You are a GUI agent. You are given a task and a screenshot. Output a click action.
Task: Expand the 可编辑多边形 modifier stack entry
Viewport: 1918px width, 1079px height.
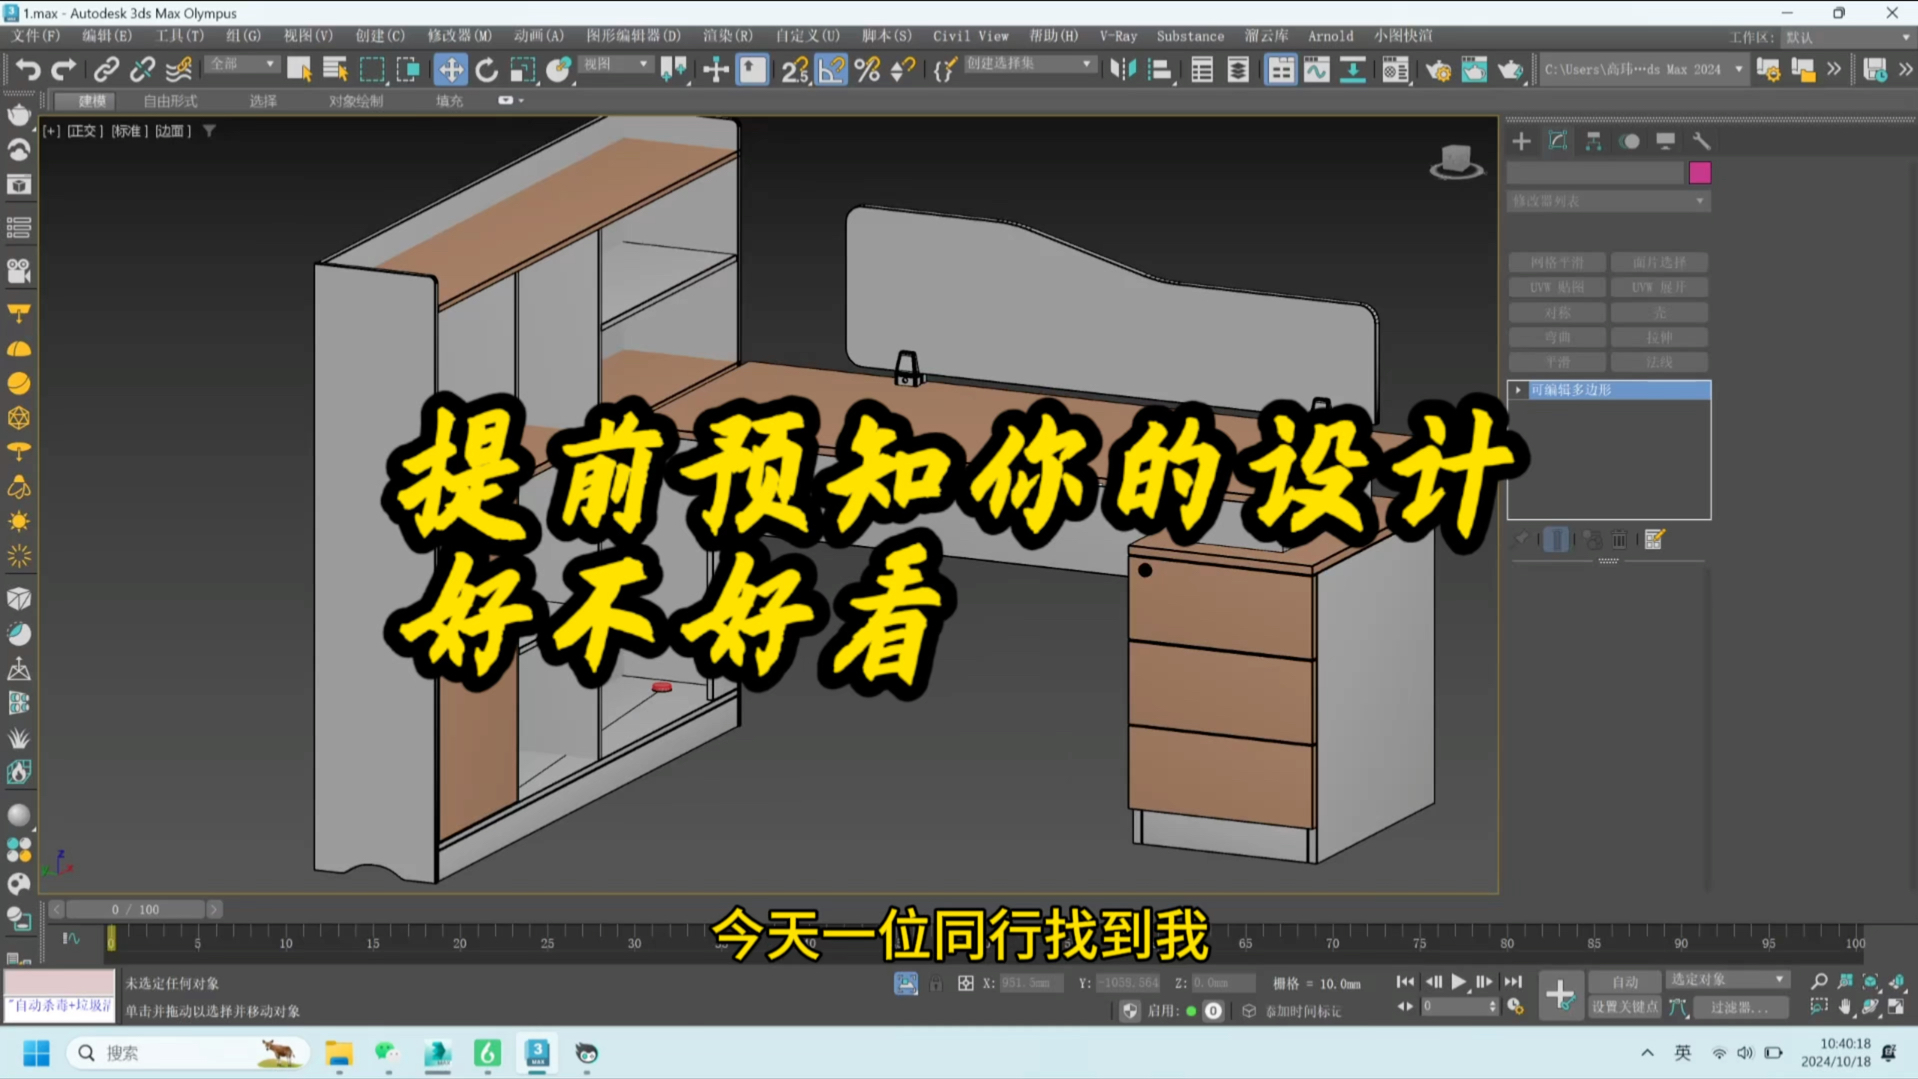pyautogui.click(x=1518, y=390)
